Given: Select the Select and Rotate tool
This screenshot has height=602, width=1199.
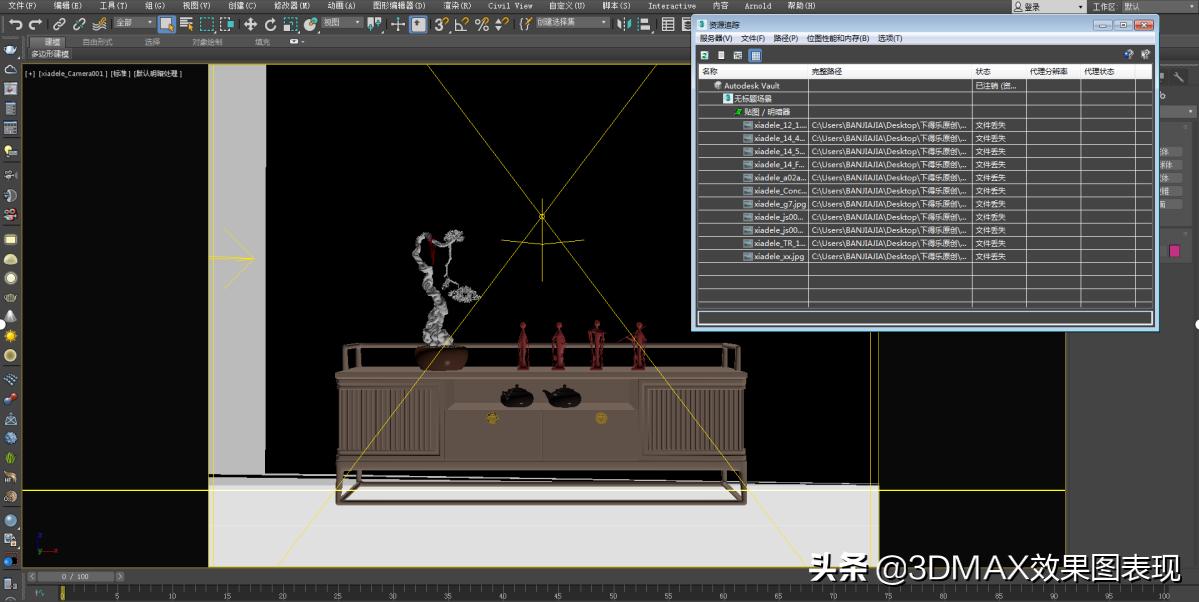Looking at the screenshot, I should pyautogui.click(x=271, y=24).
